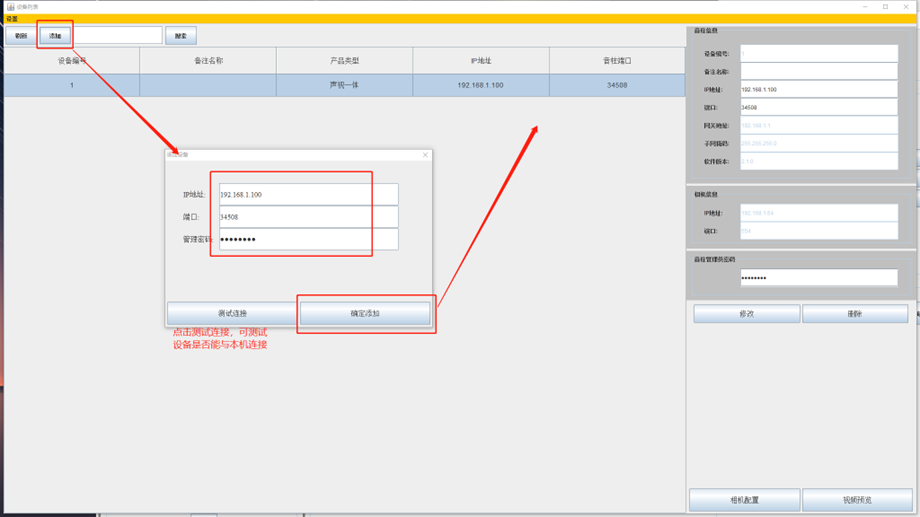Click the 备注名称 field in right panel
Image resolution: width=920 pixels, height=517 pixels.
pyautogui.click(x=818, y=72)
